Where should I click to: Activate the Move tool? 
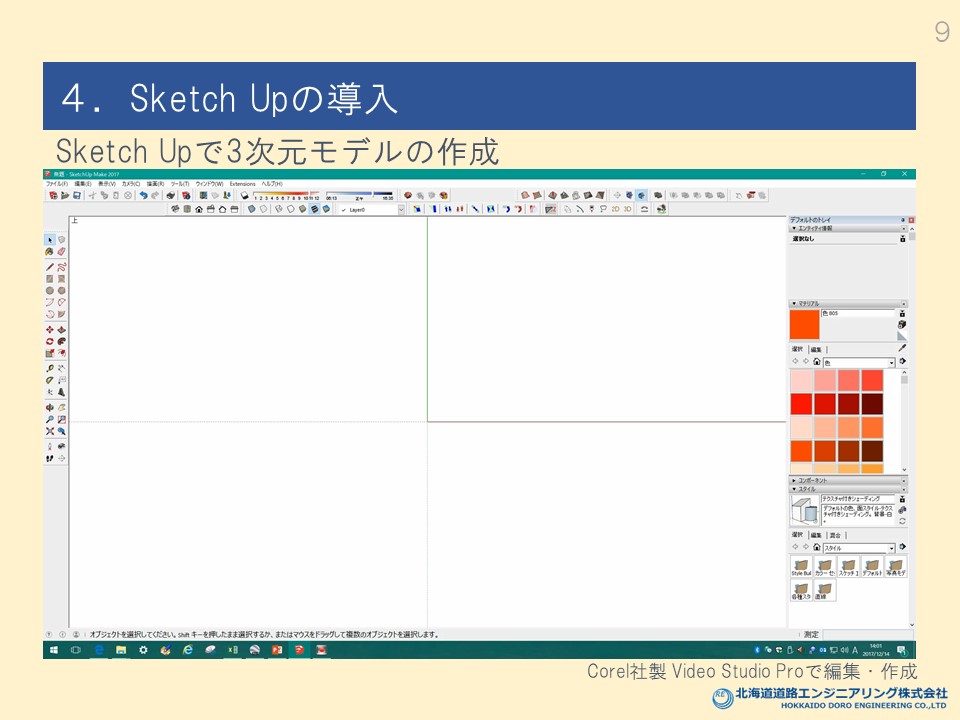pyautogui.click(x=49, y=329)
